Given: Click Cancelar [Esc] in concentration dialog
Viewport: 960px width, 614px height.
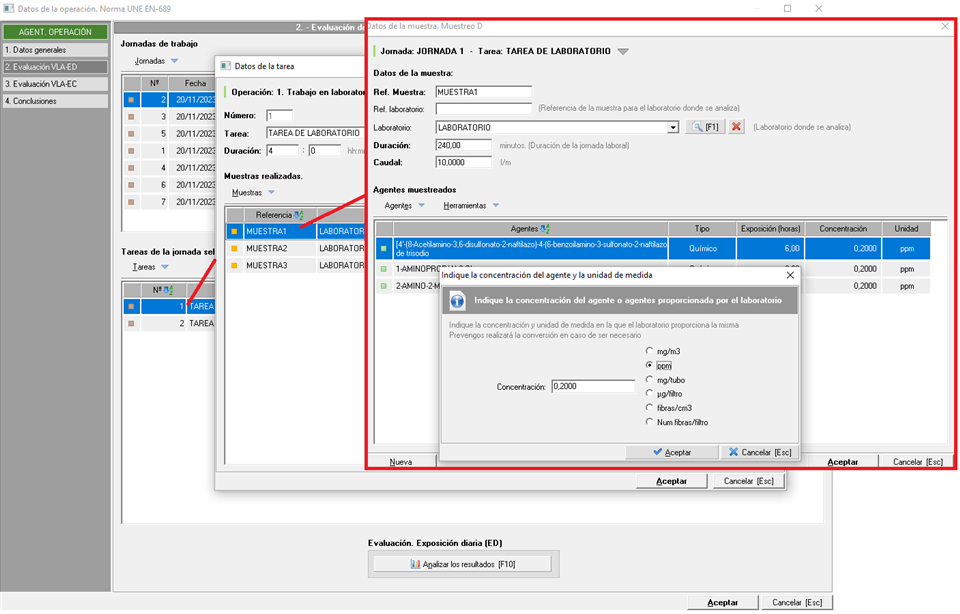Looking at the screenshot, I should point(759,452).
